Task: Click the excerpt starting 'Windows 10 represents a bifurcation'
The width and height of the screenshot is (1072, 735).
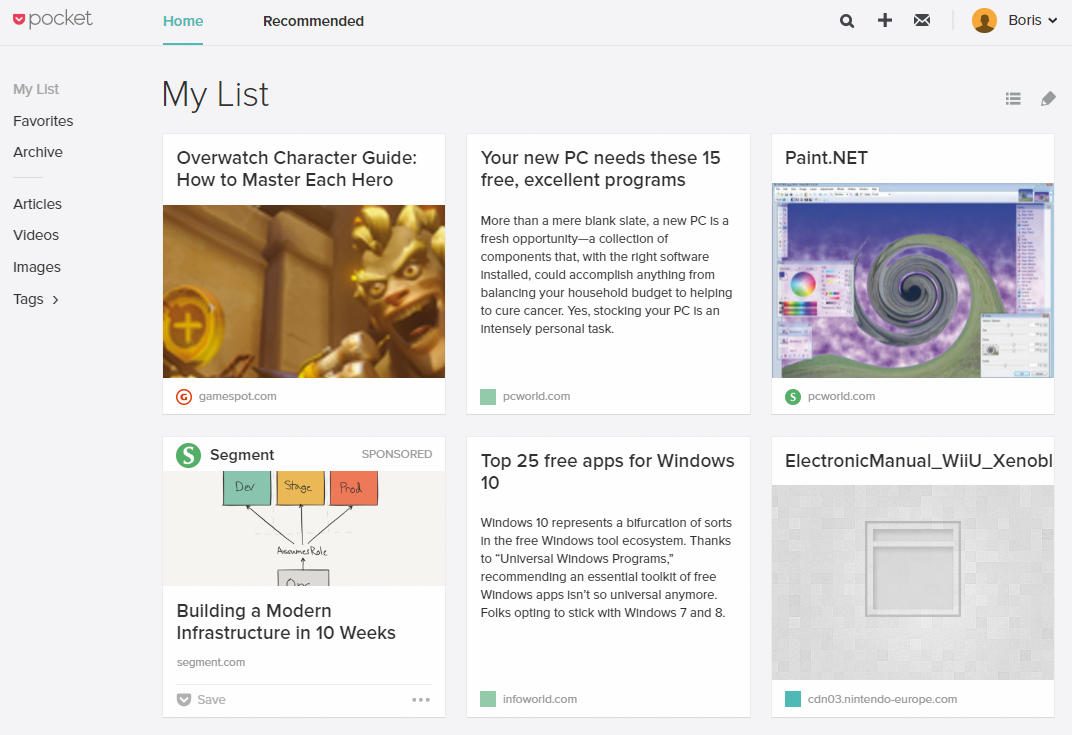Action: (606, 567)
